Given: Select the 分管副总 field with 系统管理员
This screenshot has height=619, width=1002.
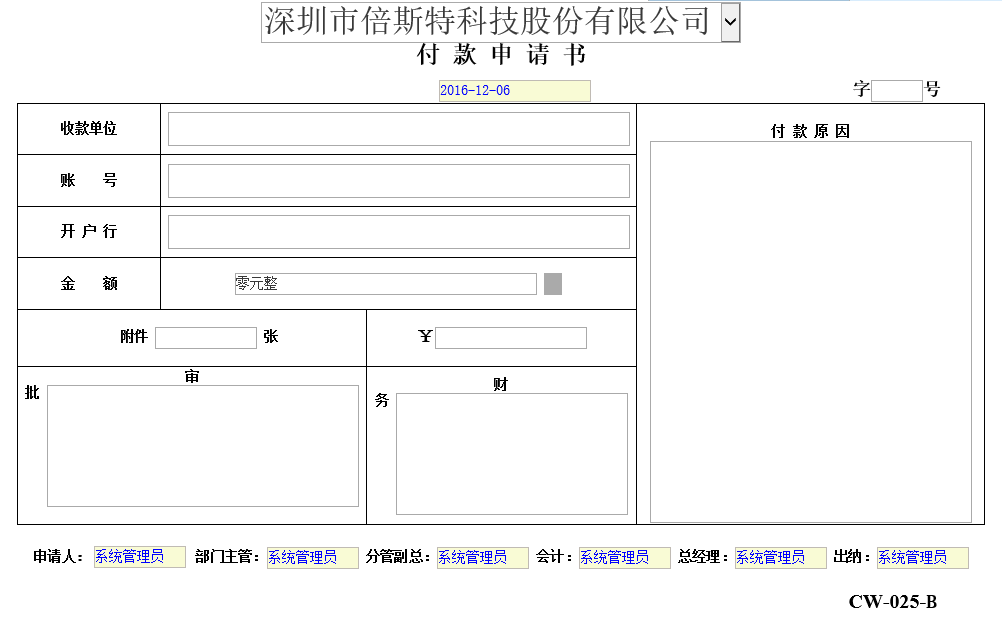Looking at the screenshot, I should point(482,558).
